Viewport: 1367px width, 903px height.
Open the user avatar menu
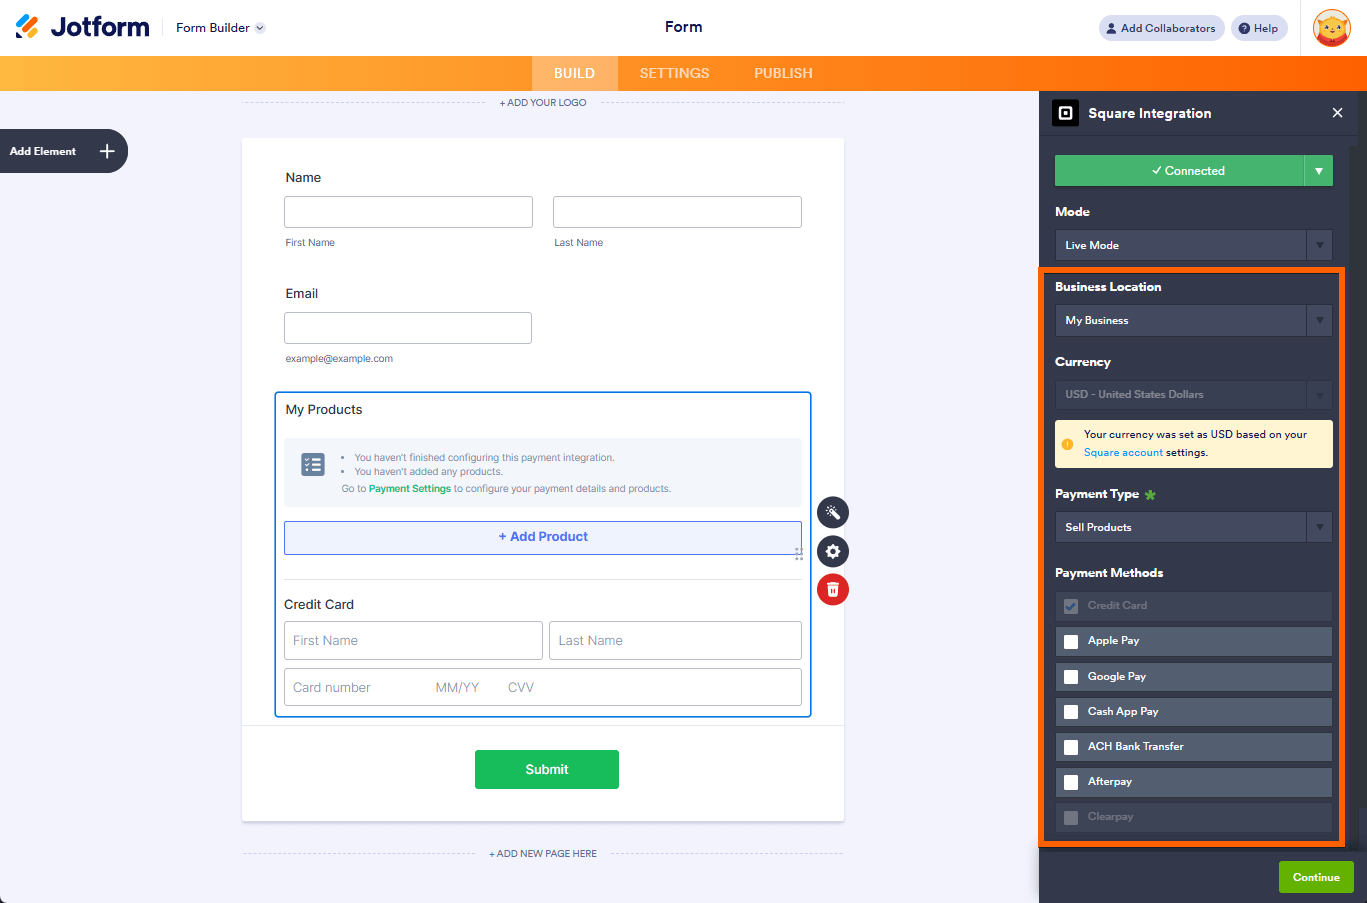[x=1332, y=28]
